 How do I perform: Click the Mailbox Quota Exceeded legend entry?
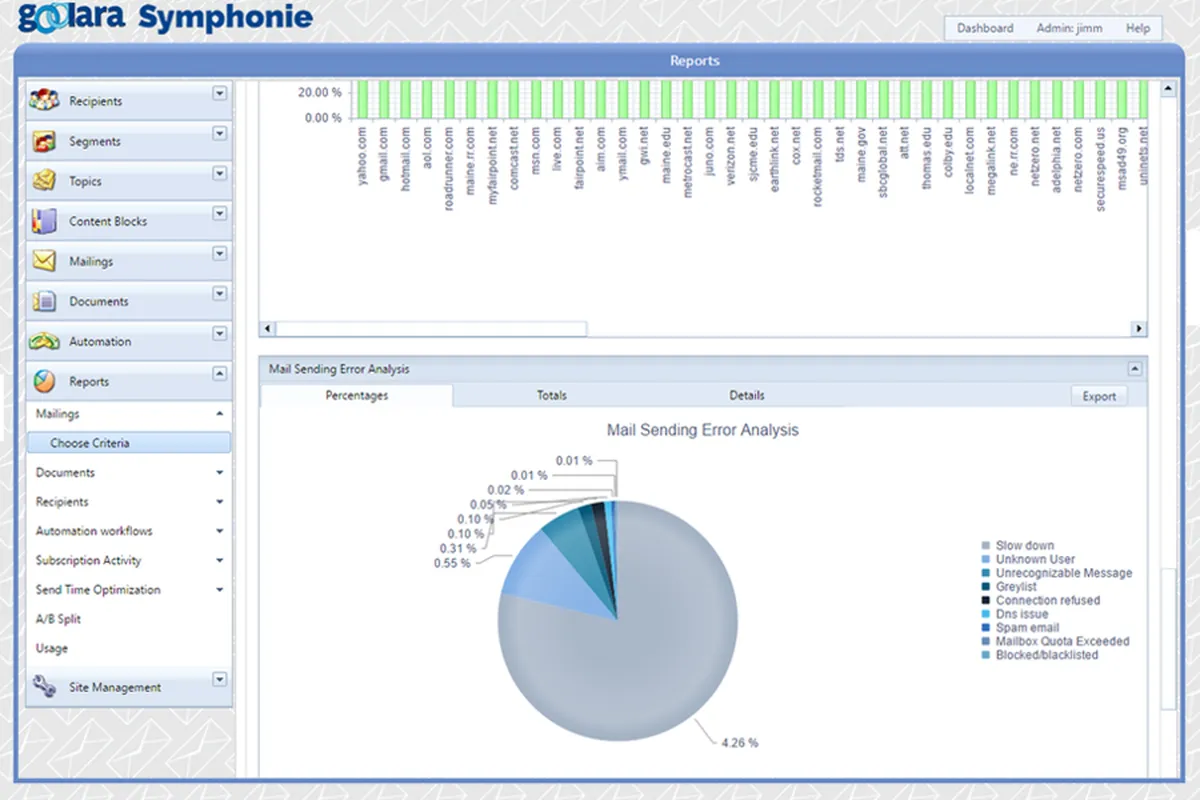coord(1055,641)
